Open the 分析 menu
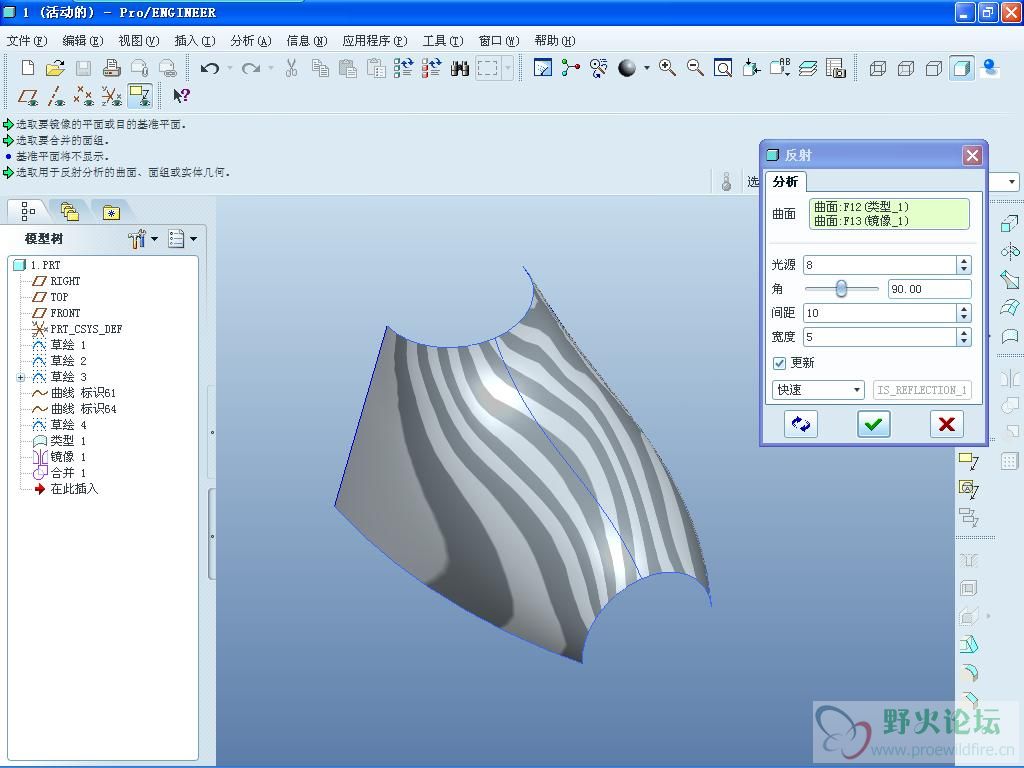Screen dimensions: 1024x768 (251, 41)
